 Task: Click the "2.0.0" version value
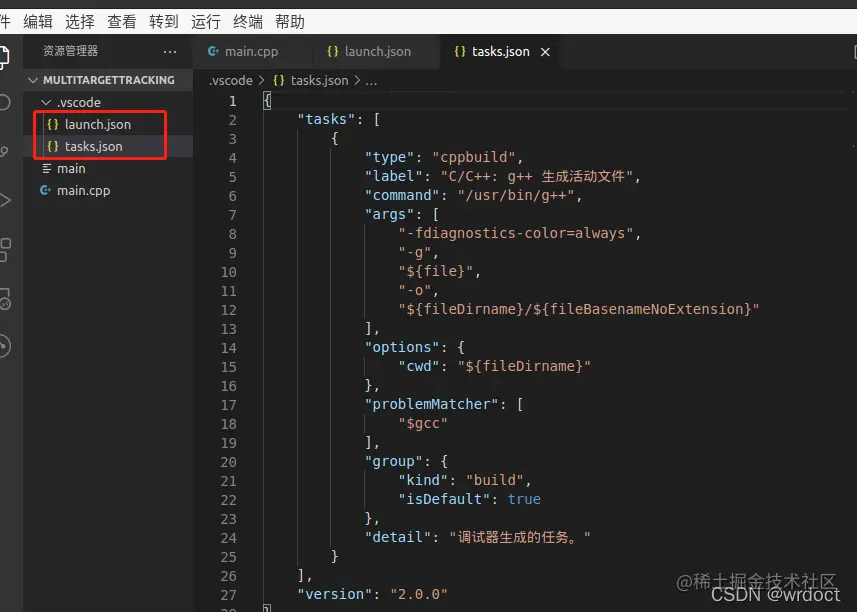419,595
